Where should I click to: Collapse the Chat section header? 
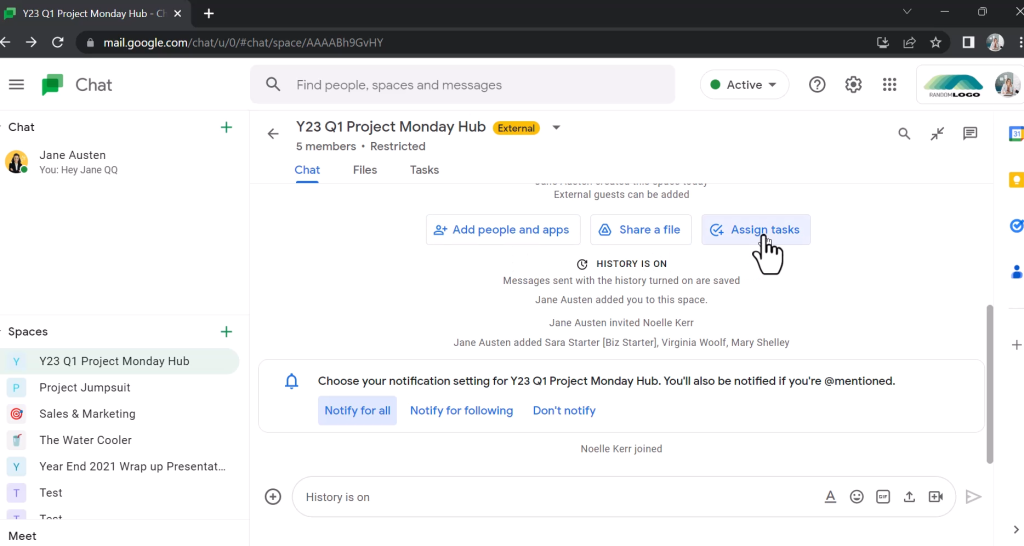point(21,127)
